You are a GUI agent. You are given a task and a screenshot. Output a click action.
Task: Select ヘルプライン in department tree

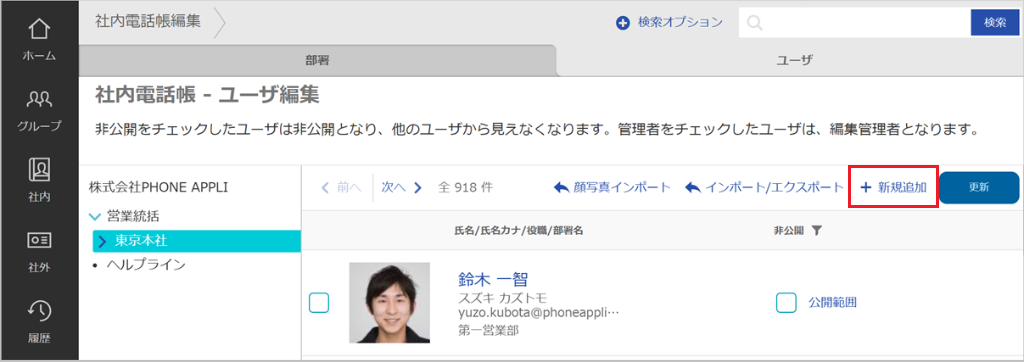146,265
